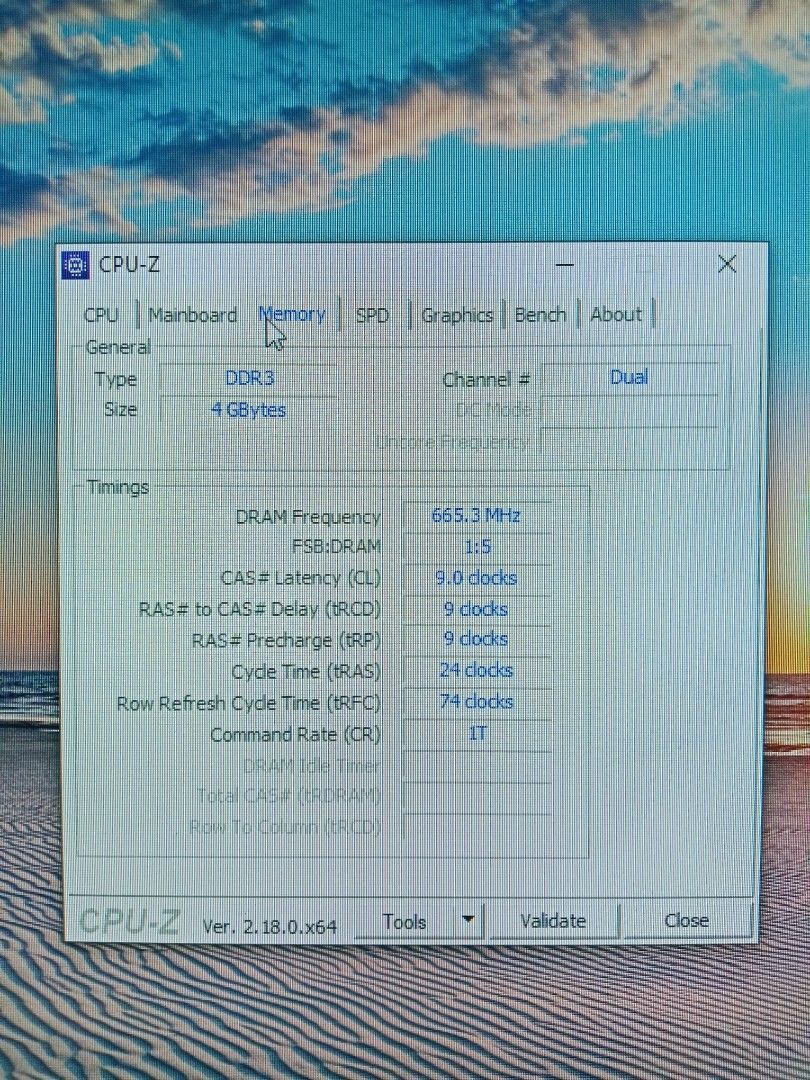
Task: Click the 24 clocks tRAS value
Action: click(x=476, y=671)
